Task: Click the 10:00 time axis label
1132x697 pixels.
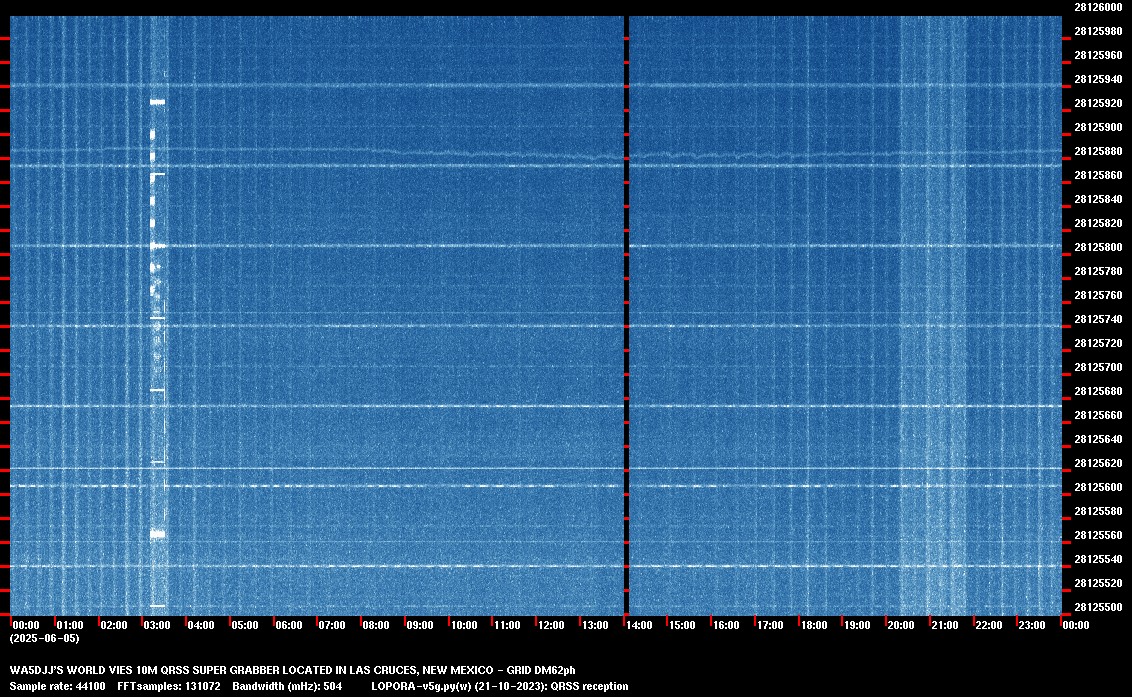Action: tap(463, 625)
